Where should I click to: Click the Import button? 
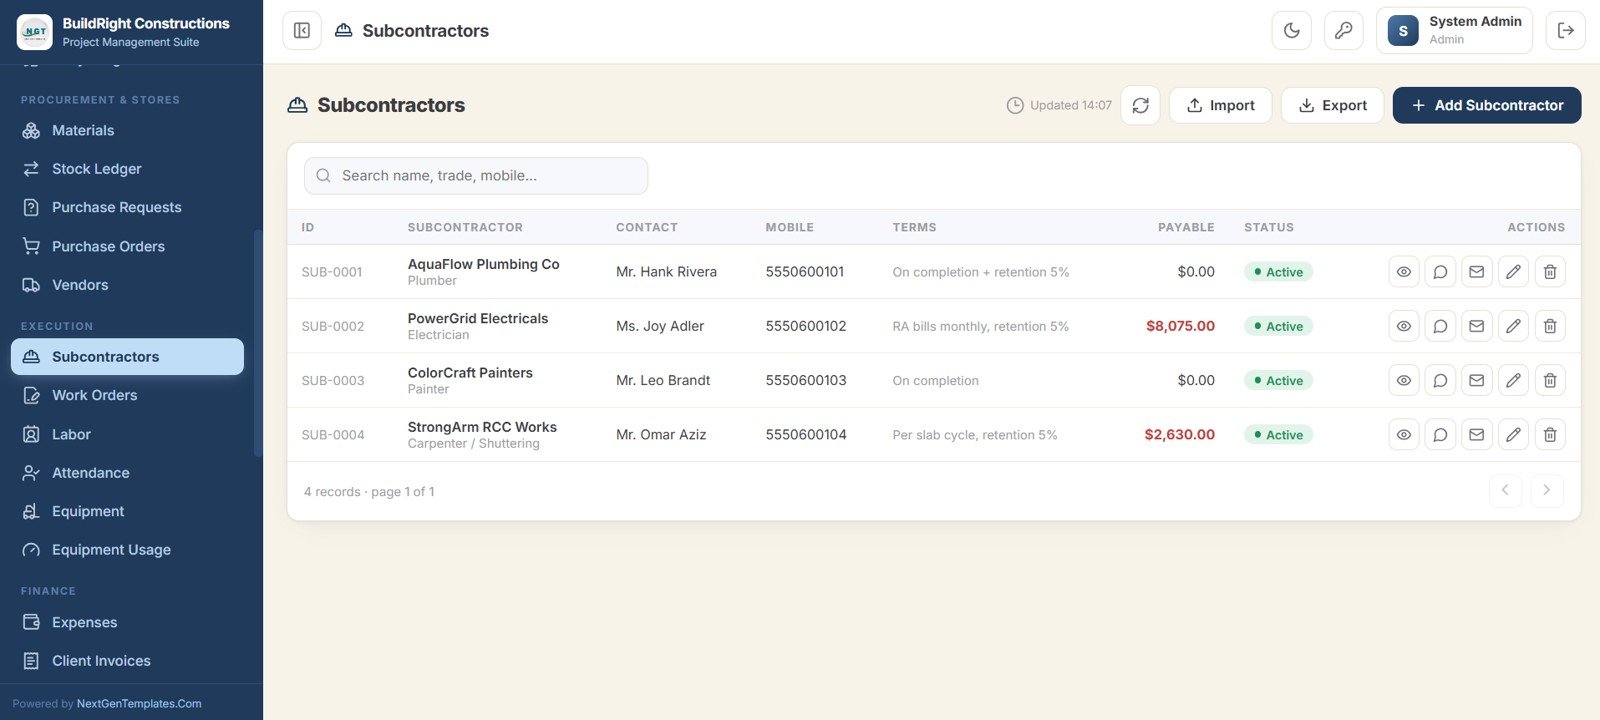click(x=1220, y=105)
